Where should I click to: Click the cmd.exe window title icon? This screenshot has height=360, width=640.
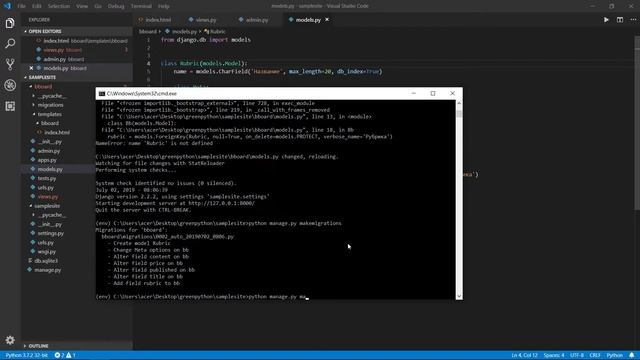click(102, 93)
